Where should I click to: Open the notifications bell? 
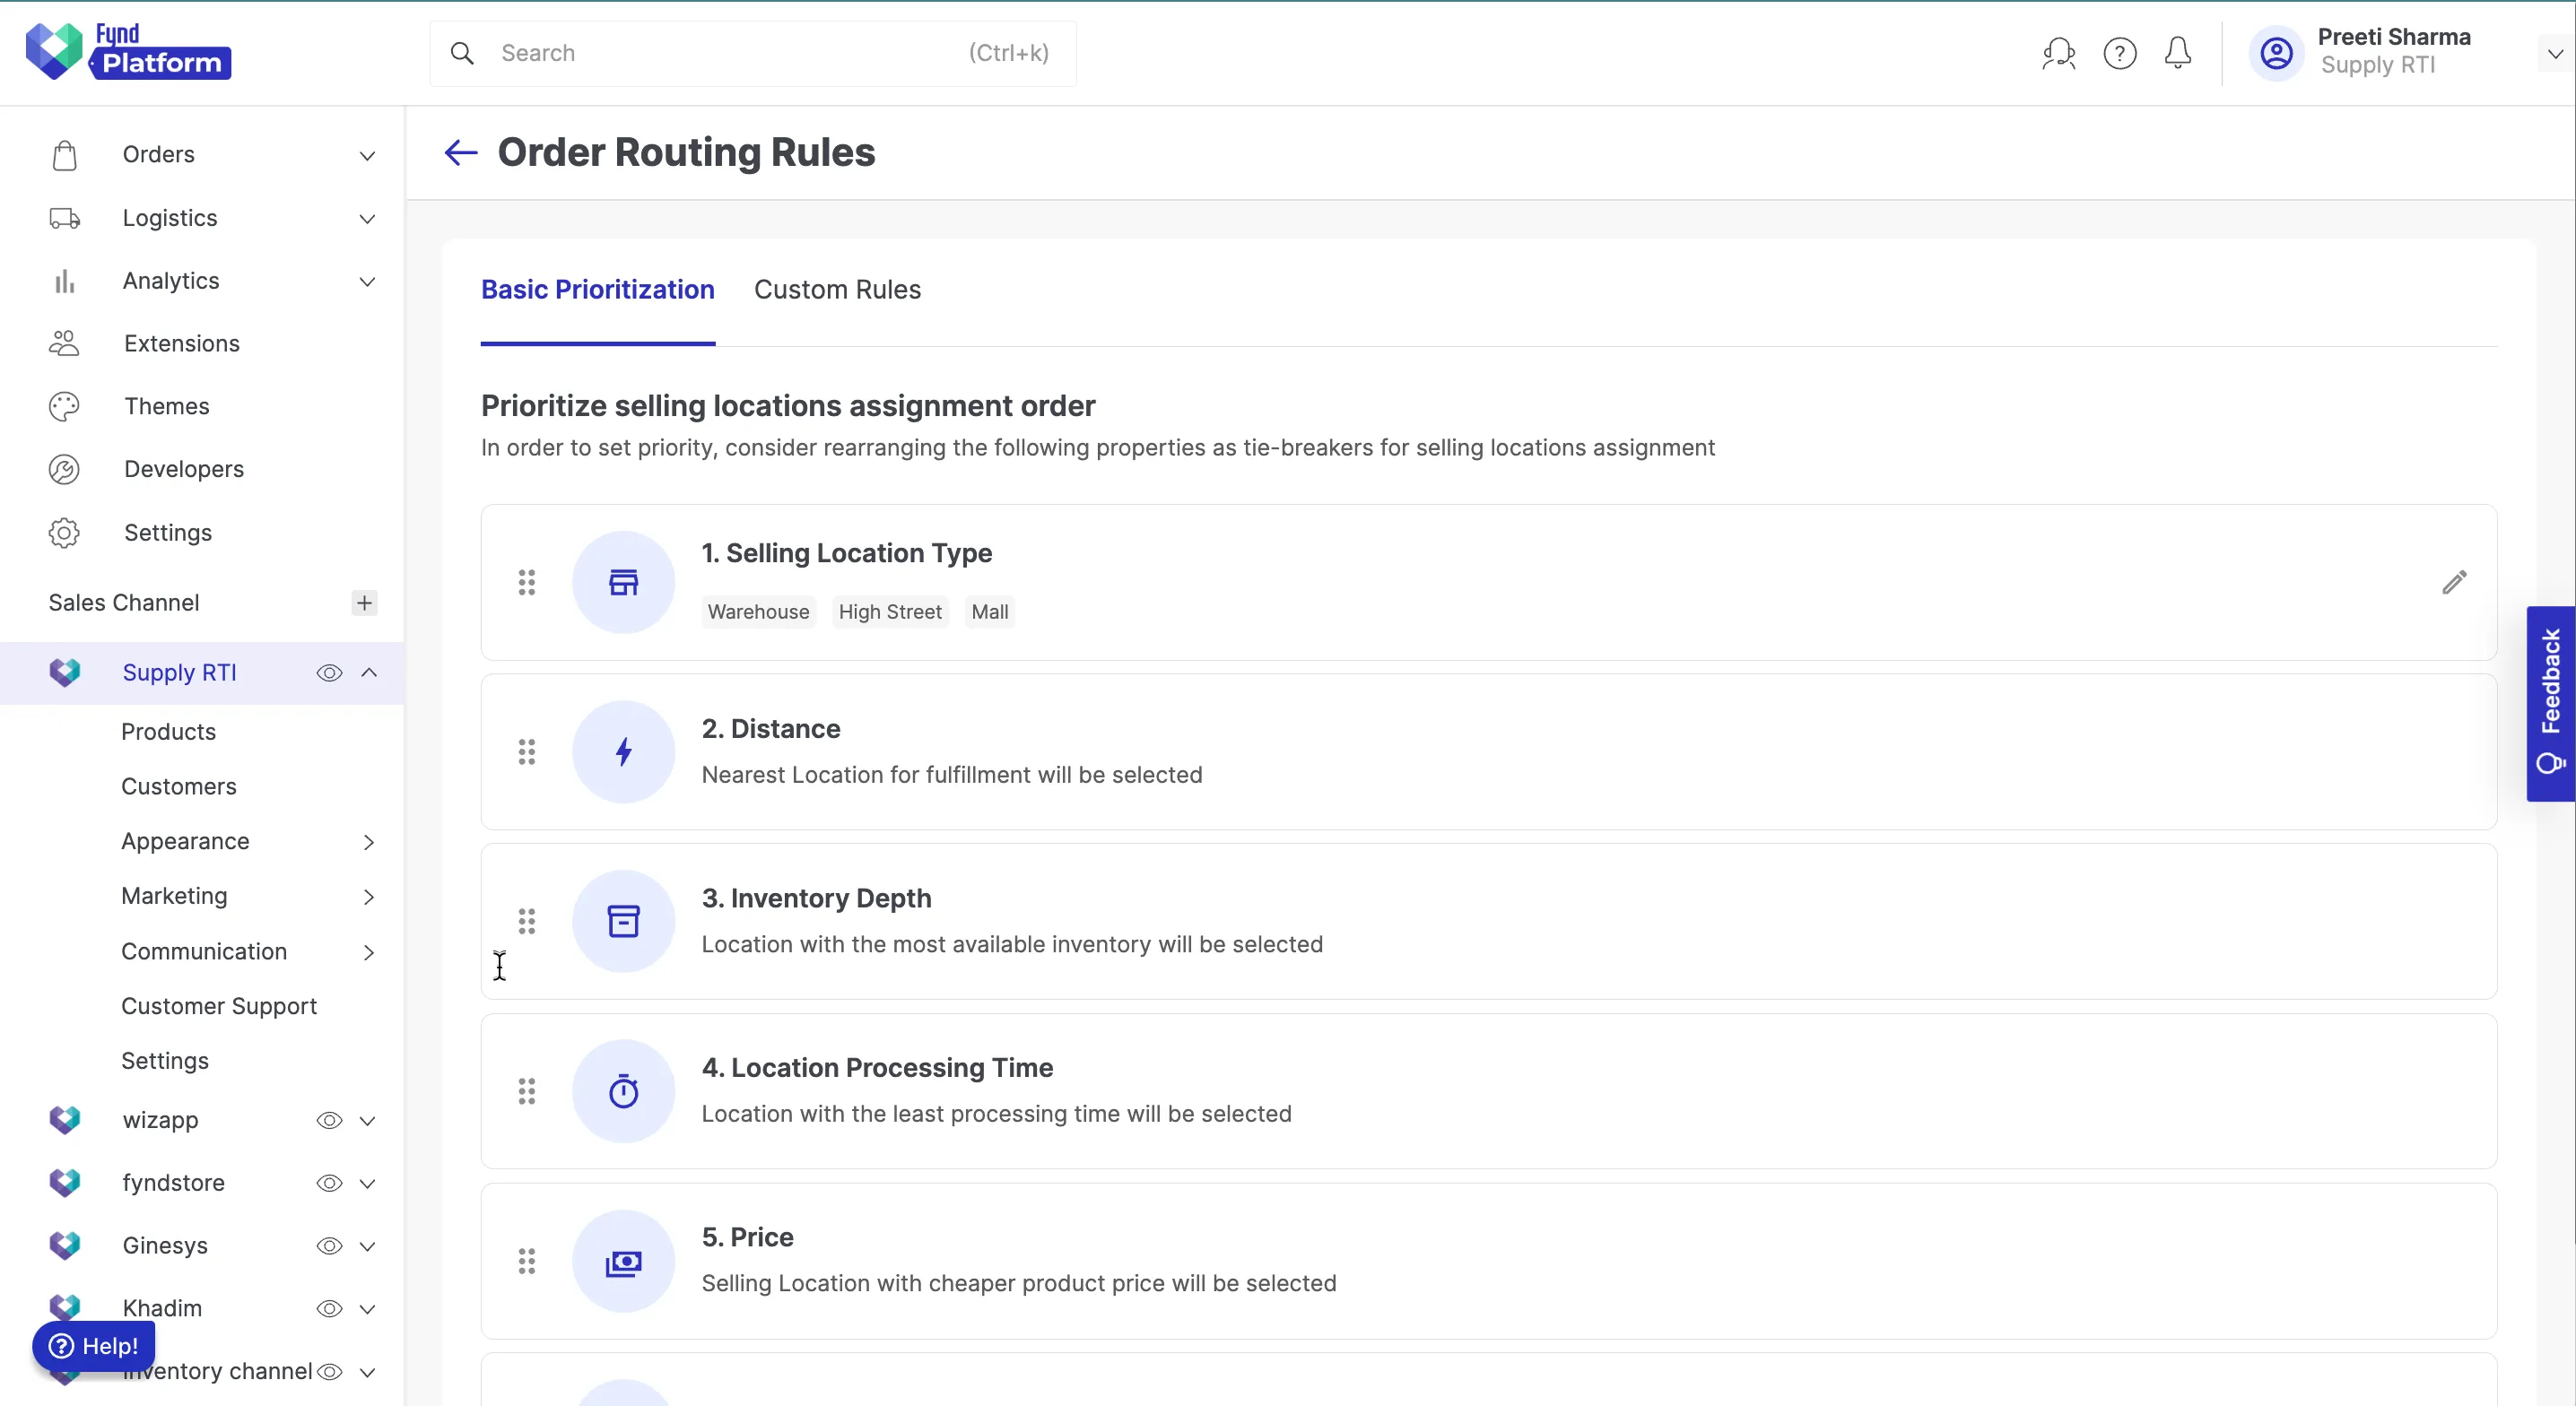click(2177, 53)
